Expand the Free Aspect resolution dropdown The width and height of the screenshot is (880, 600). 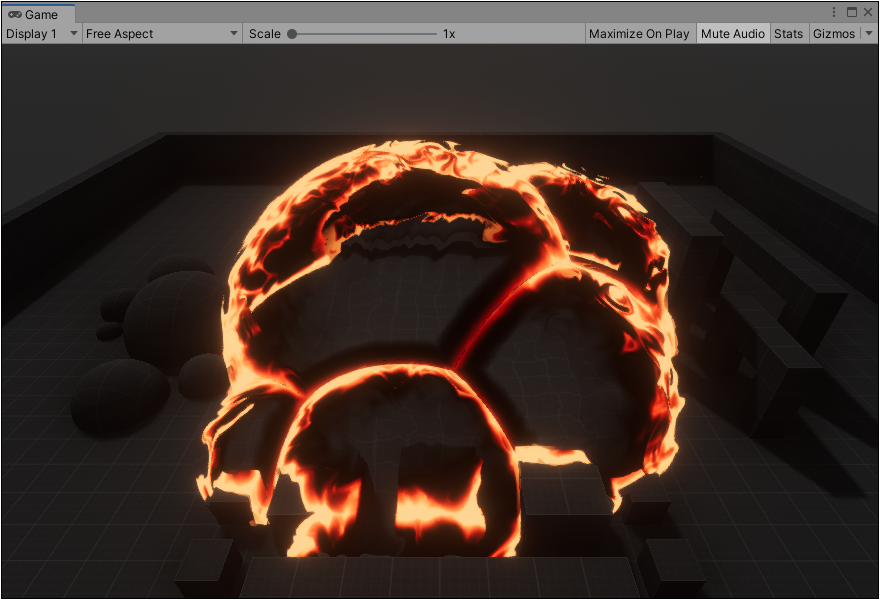coord(162,34)
